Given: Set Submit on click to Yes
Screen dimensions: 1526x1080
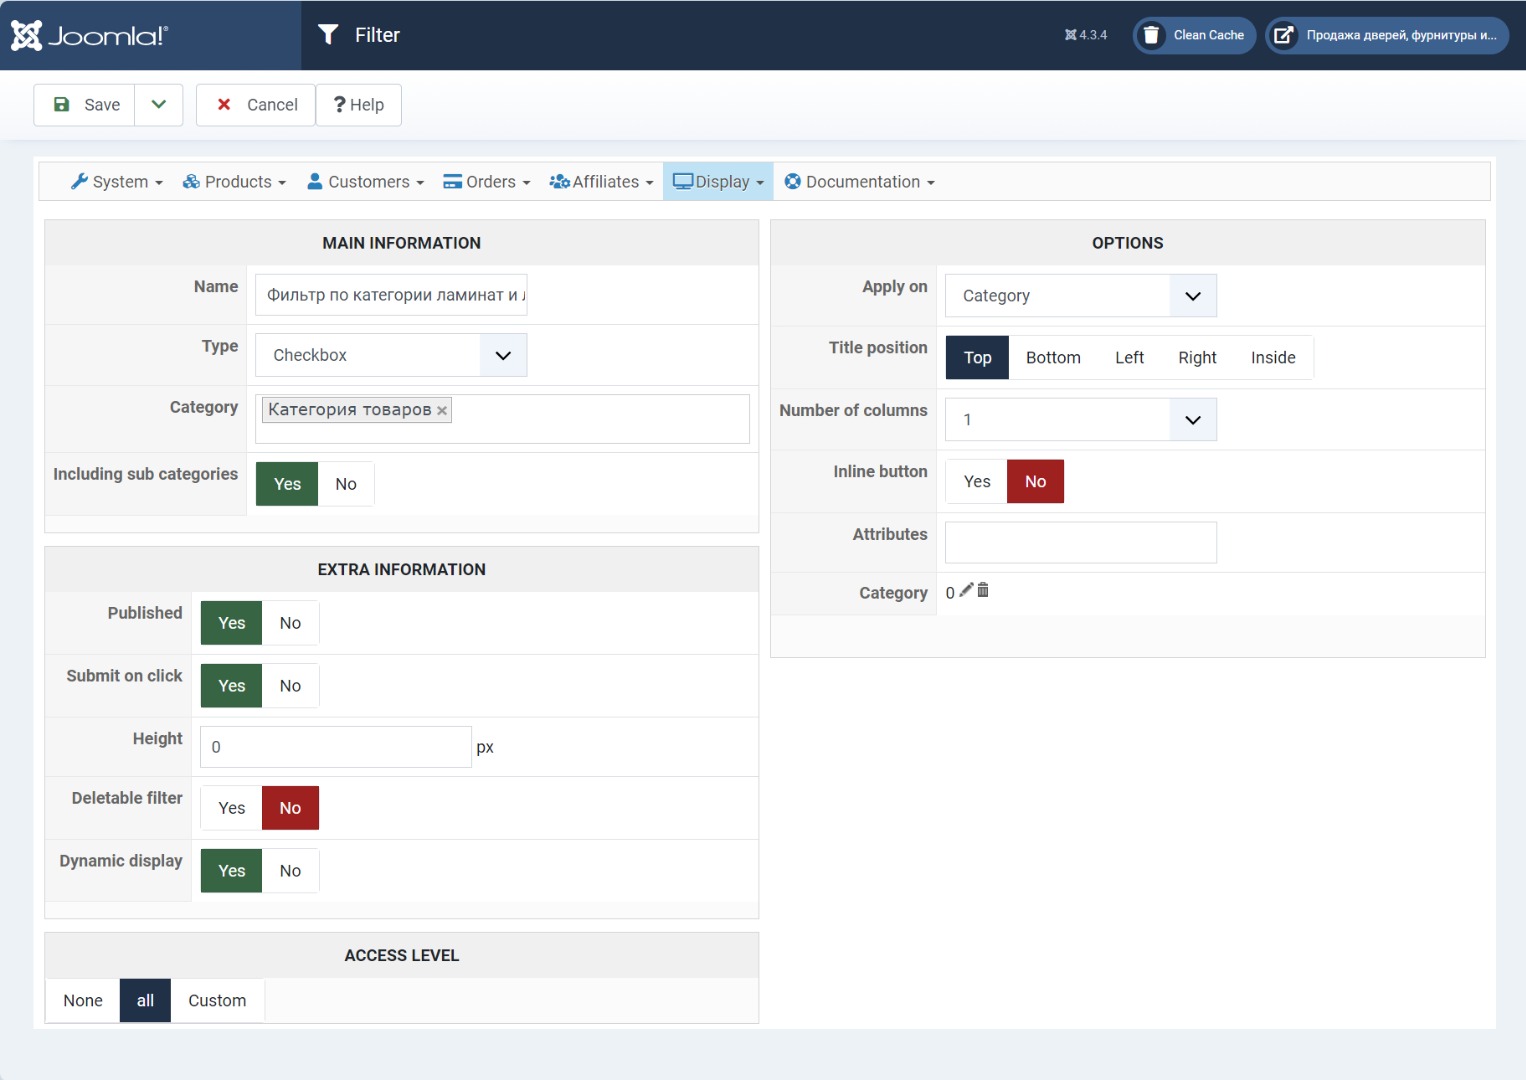Looking at the screenshot, I should (232, 686).
